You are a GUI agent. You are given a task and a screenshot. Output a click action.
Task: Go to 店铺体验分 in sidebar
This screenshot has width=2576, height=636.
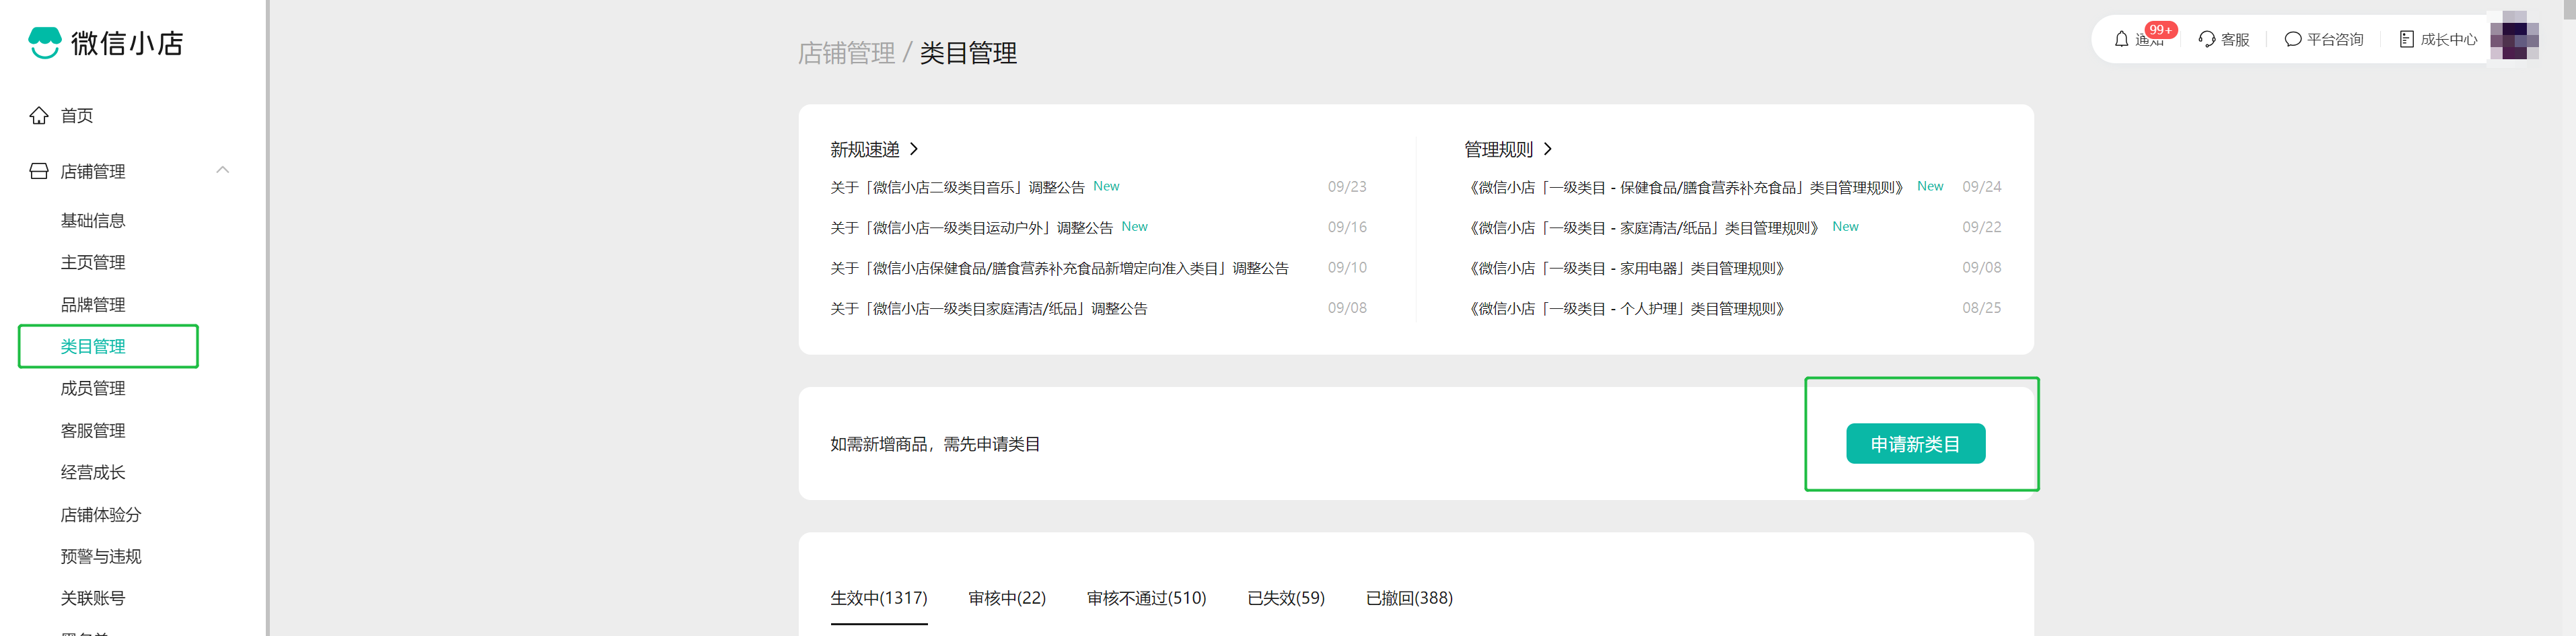click(x=101, y=514)
